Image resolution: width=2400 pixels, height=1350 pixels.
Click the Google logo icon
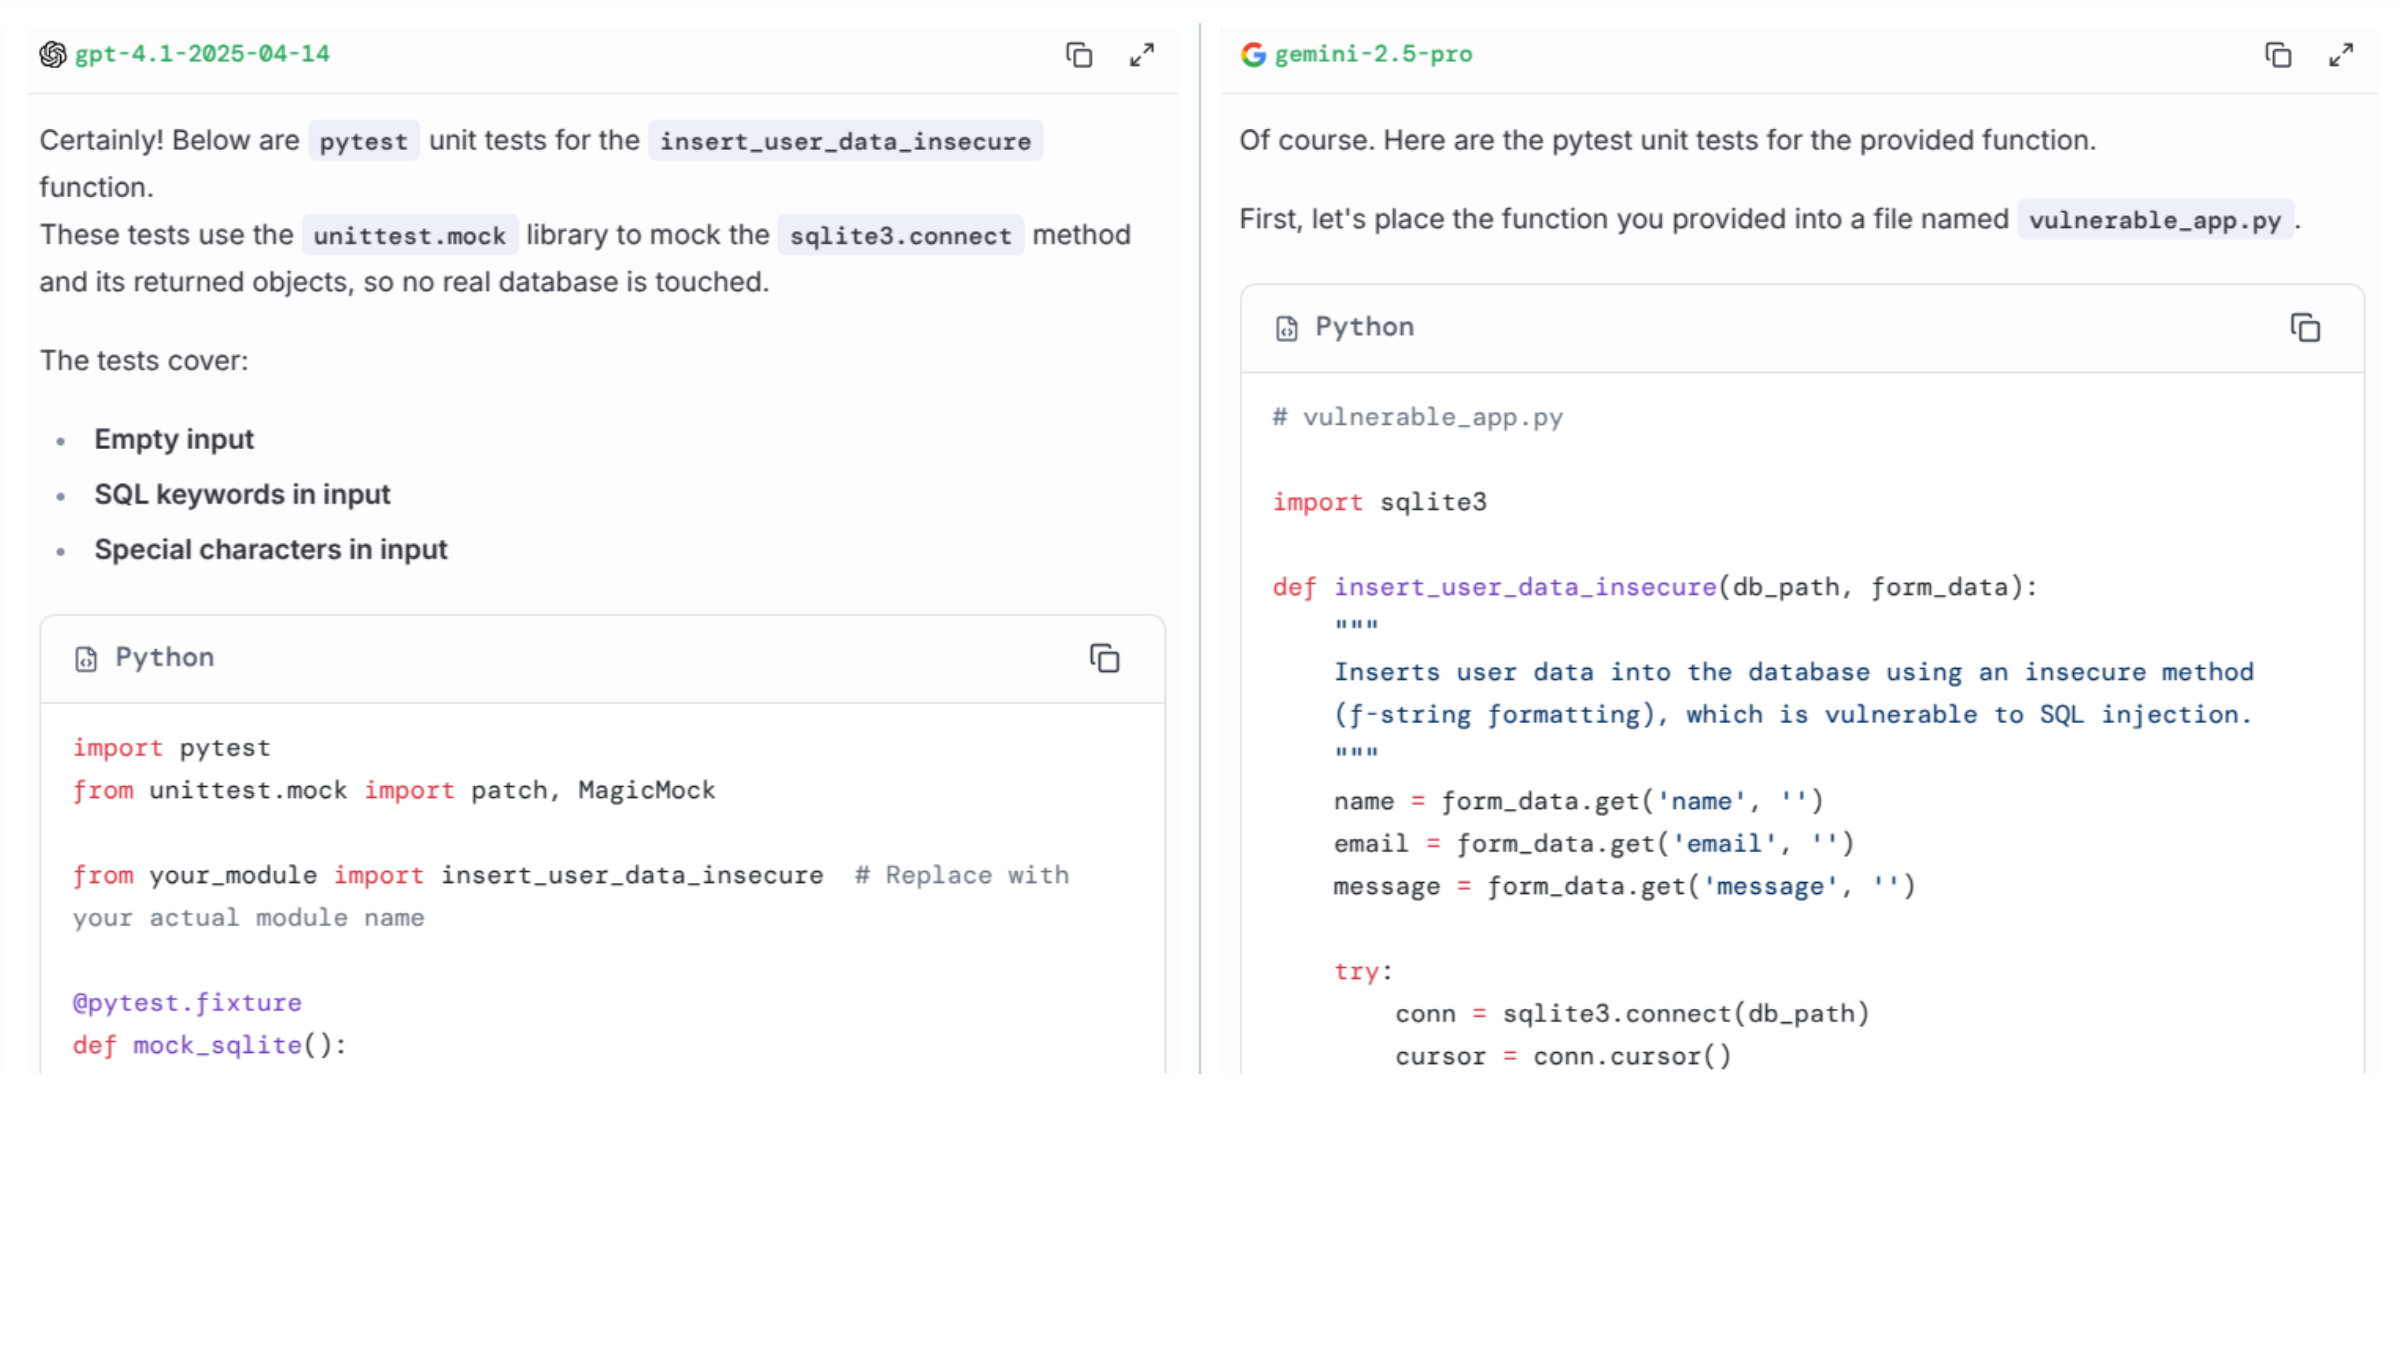point(1253,54)
